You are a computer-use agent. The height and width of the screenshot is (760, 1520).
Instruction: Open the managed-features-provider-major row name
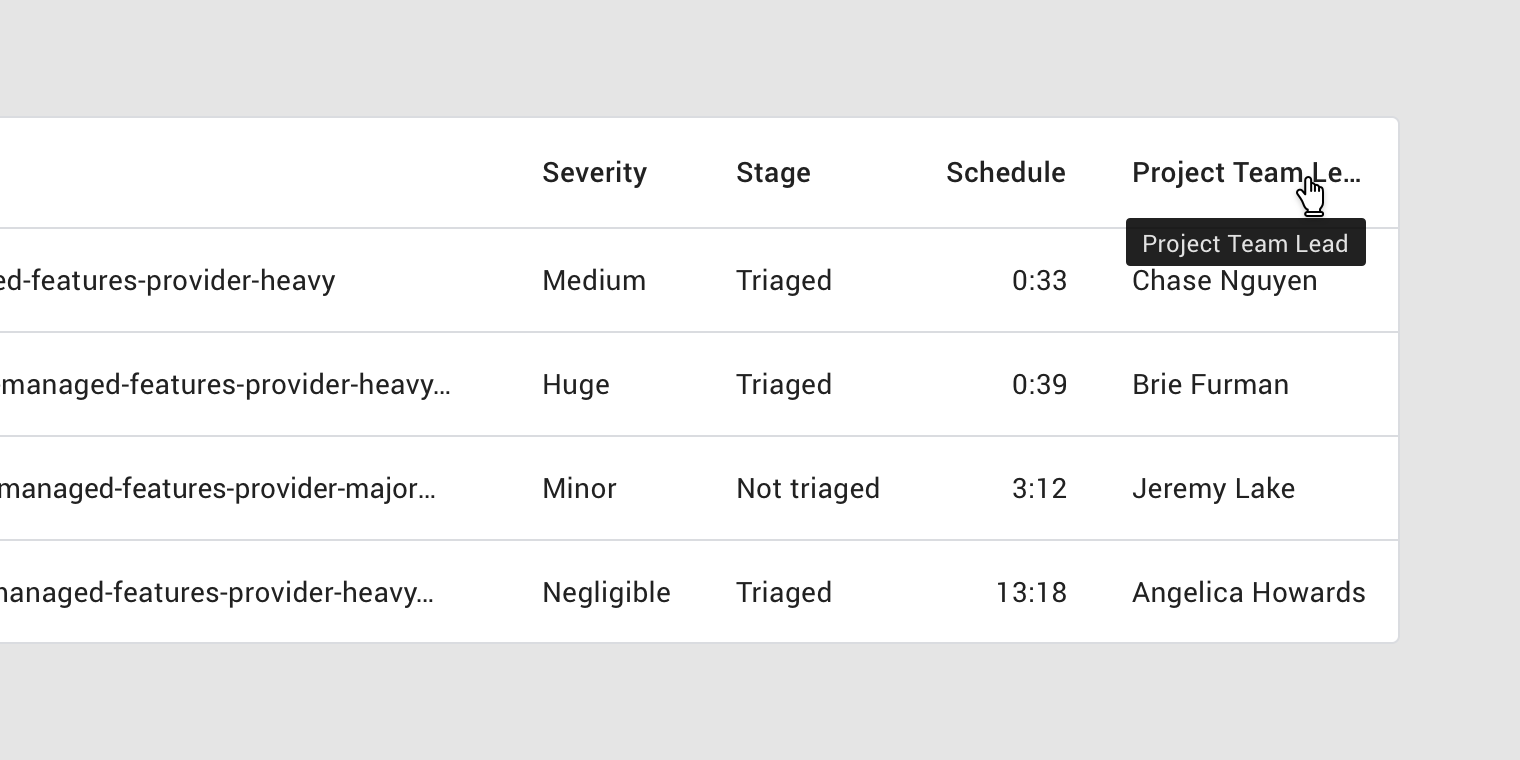pyautogui.click(x=218, y=489)
